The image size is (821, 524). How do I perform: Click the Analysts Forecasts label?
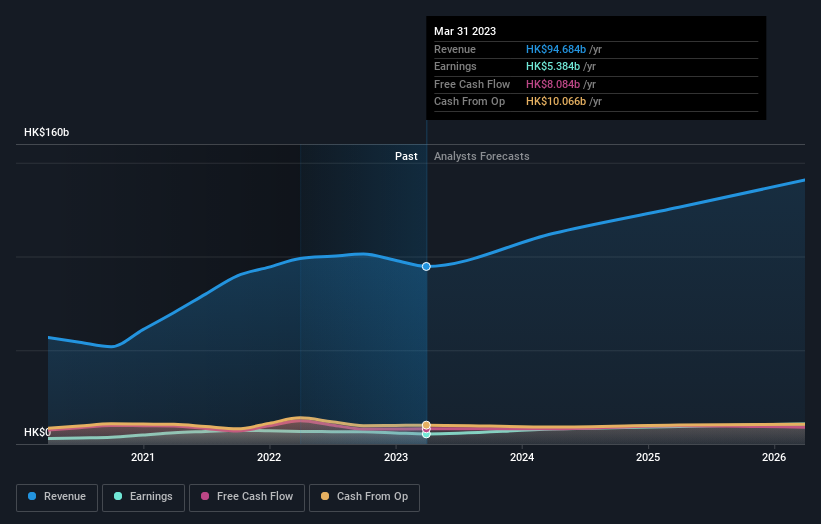point(482,157)
